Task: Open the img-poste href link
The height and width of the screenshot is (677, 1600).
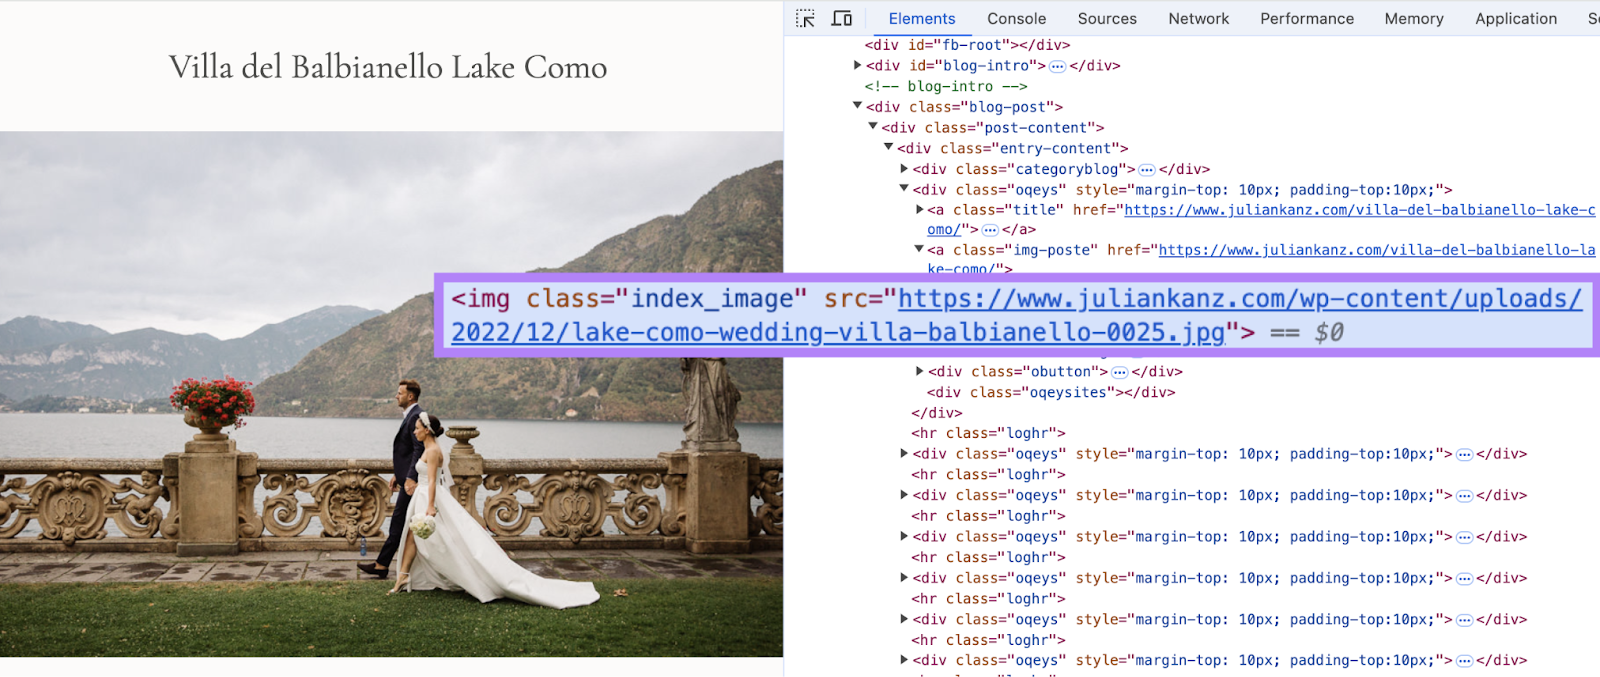Action: pyautogui.click(x=1377, y=250)
